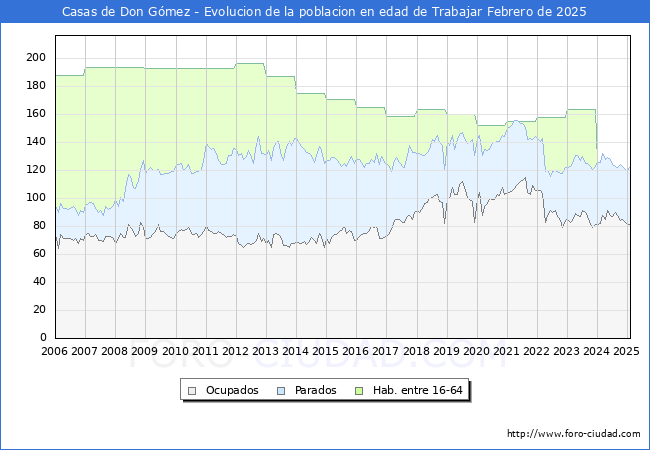Click the 2018 x-axis label
Image resolution: width=650 pixels, height=450 pixels.
click(416, 351)
